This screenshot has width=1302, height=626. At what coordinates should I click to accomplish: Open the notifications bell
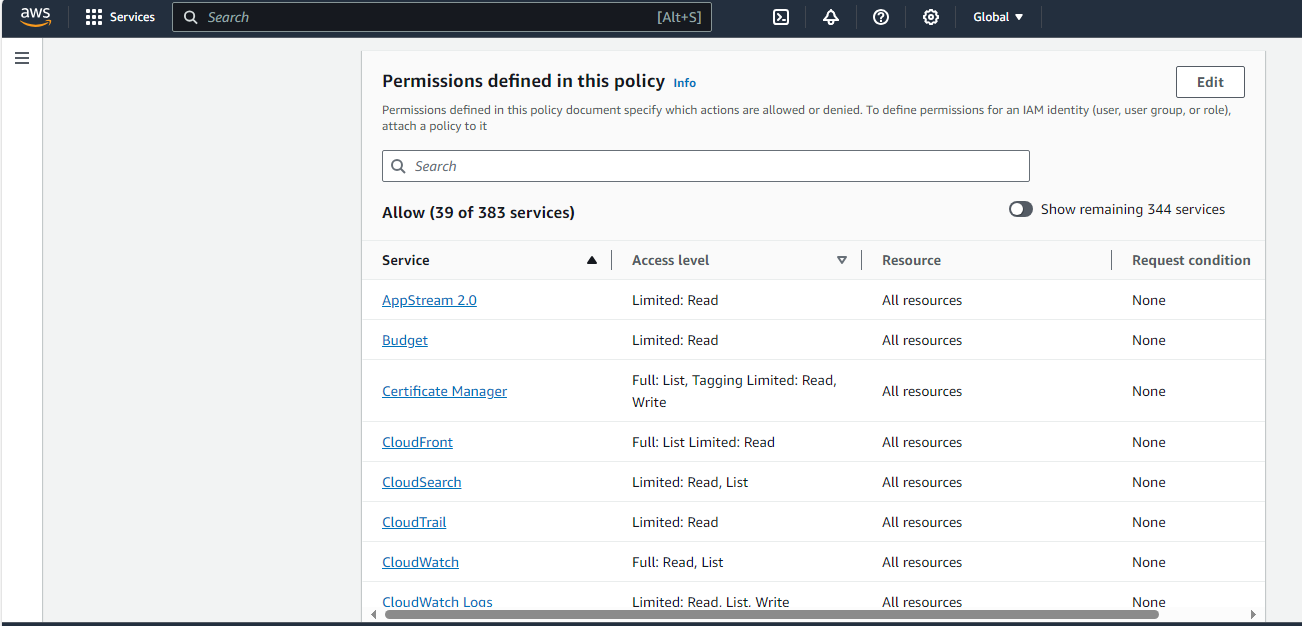(x=831, y=17)
